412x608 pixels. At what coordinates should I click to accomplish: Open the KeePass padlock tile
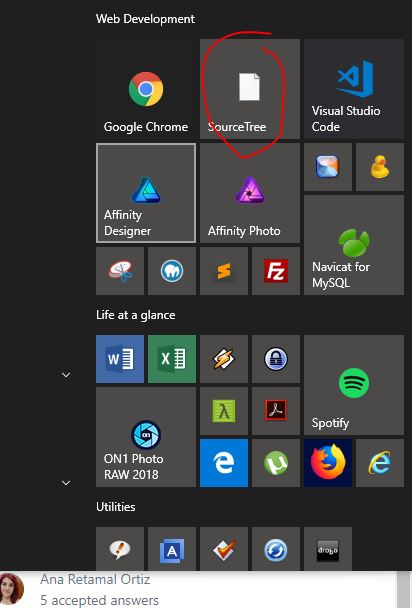[276, 359]
